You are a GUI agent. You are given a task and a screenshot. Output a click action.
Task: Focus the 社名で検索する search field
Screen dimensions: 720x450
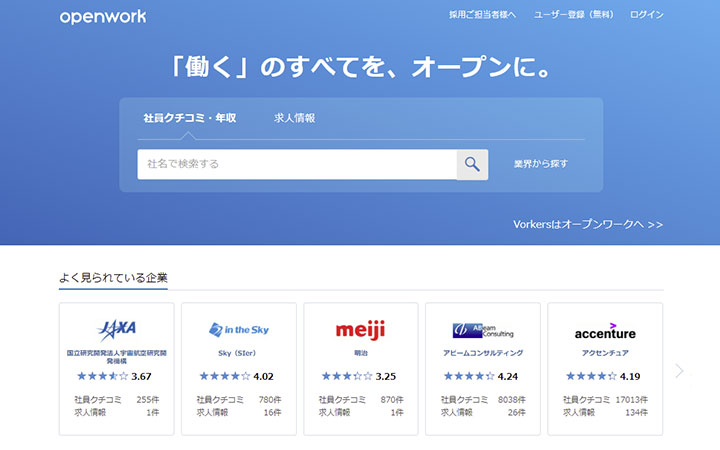click(x=296, y=164)
